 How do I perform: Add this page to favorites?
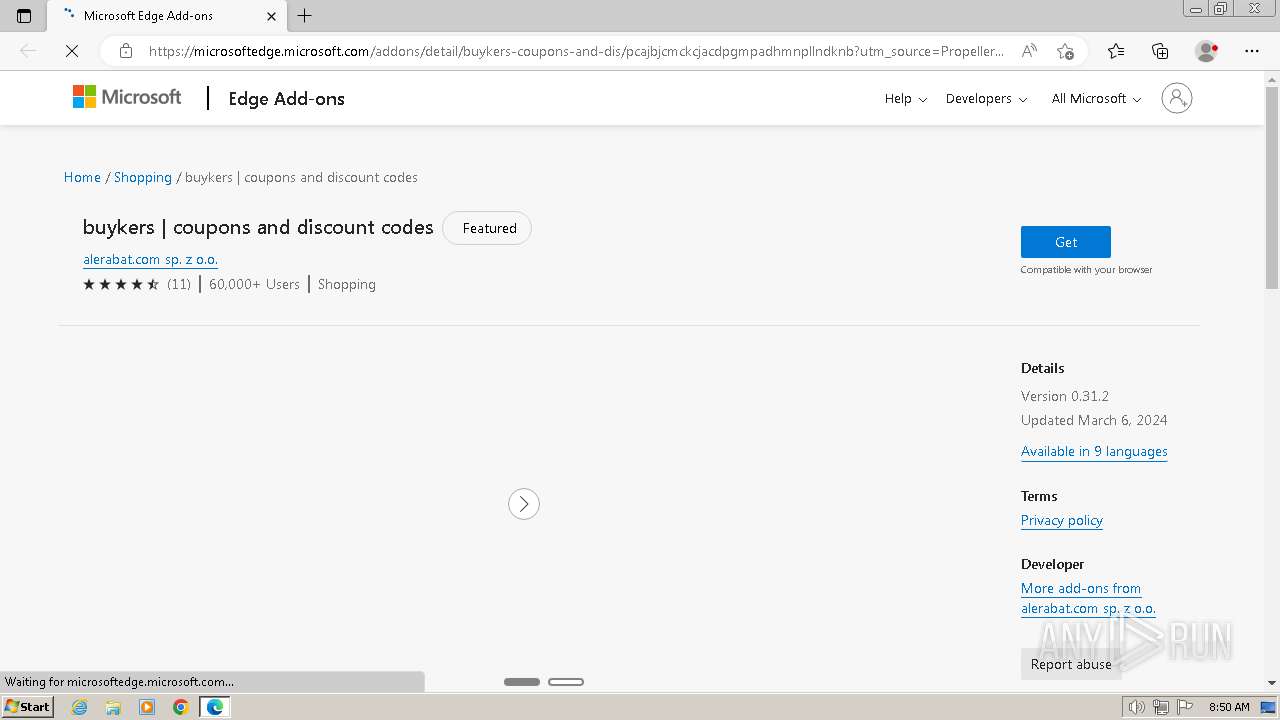click(x=1066, y=51)
